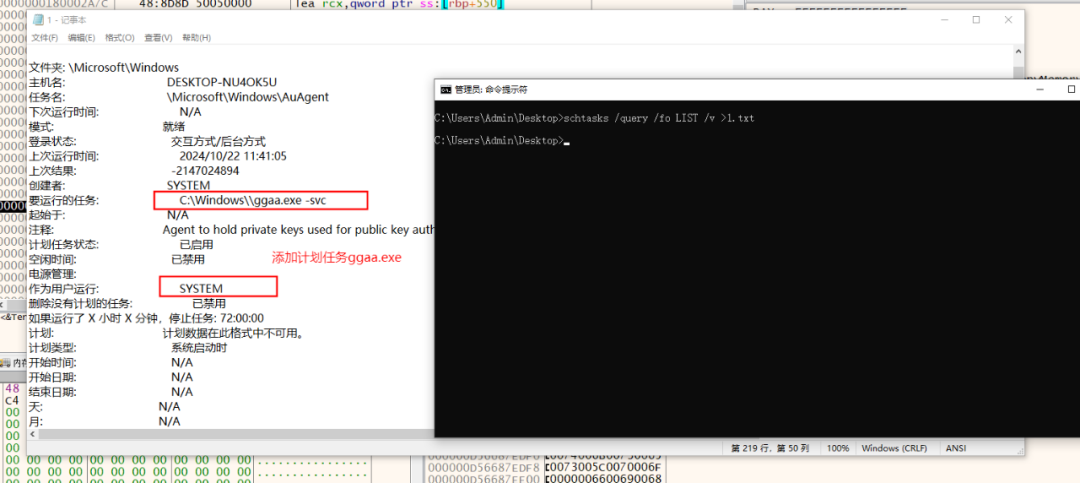
Task: Click the last run time 2024/10/22 11:41:05
Action: click(x=233, y=156)
